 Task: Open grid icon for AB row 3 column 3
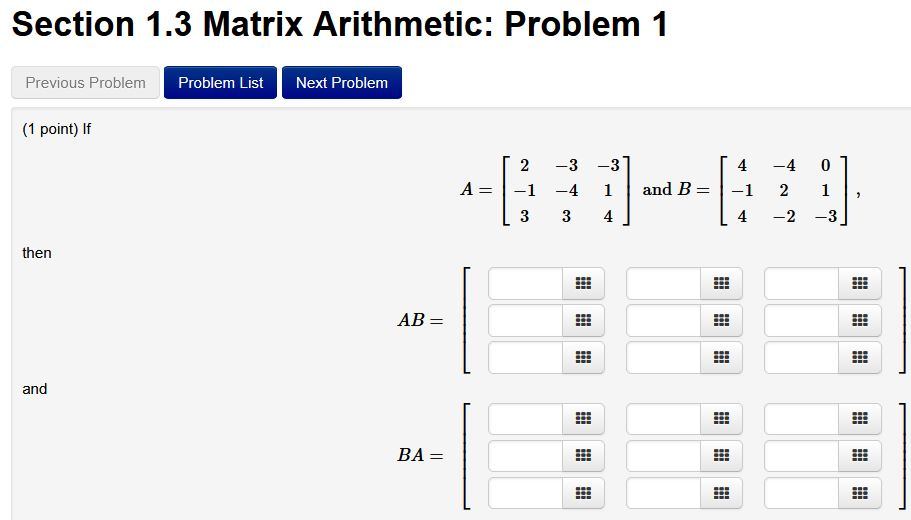tap(860, 357)
